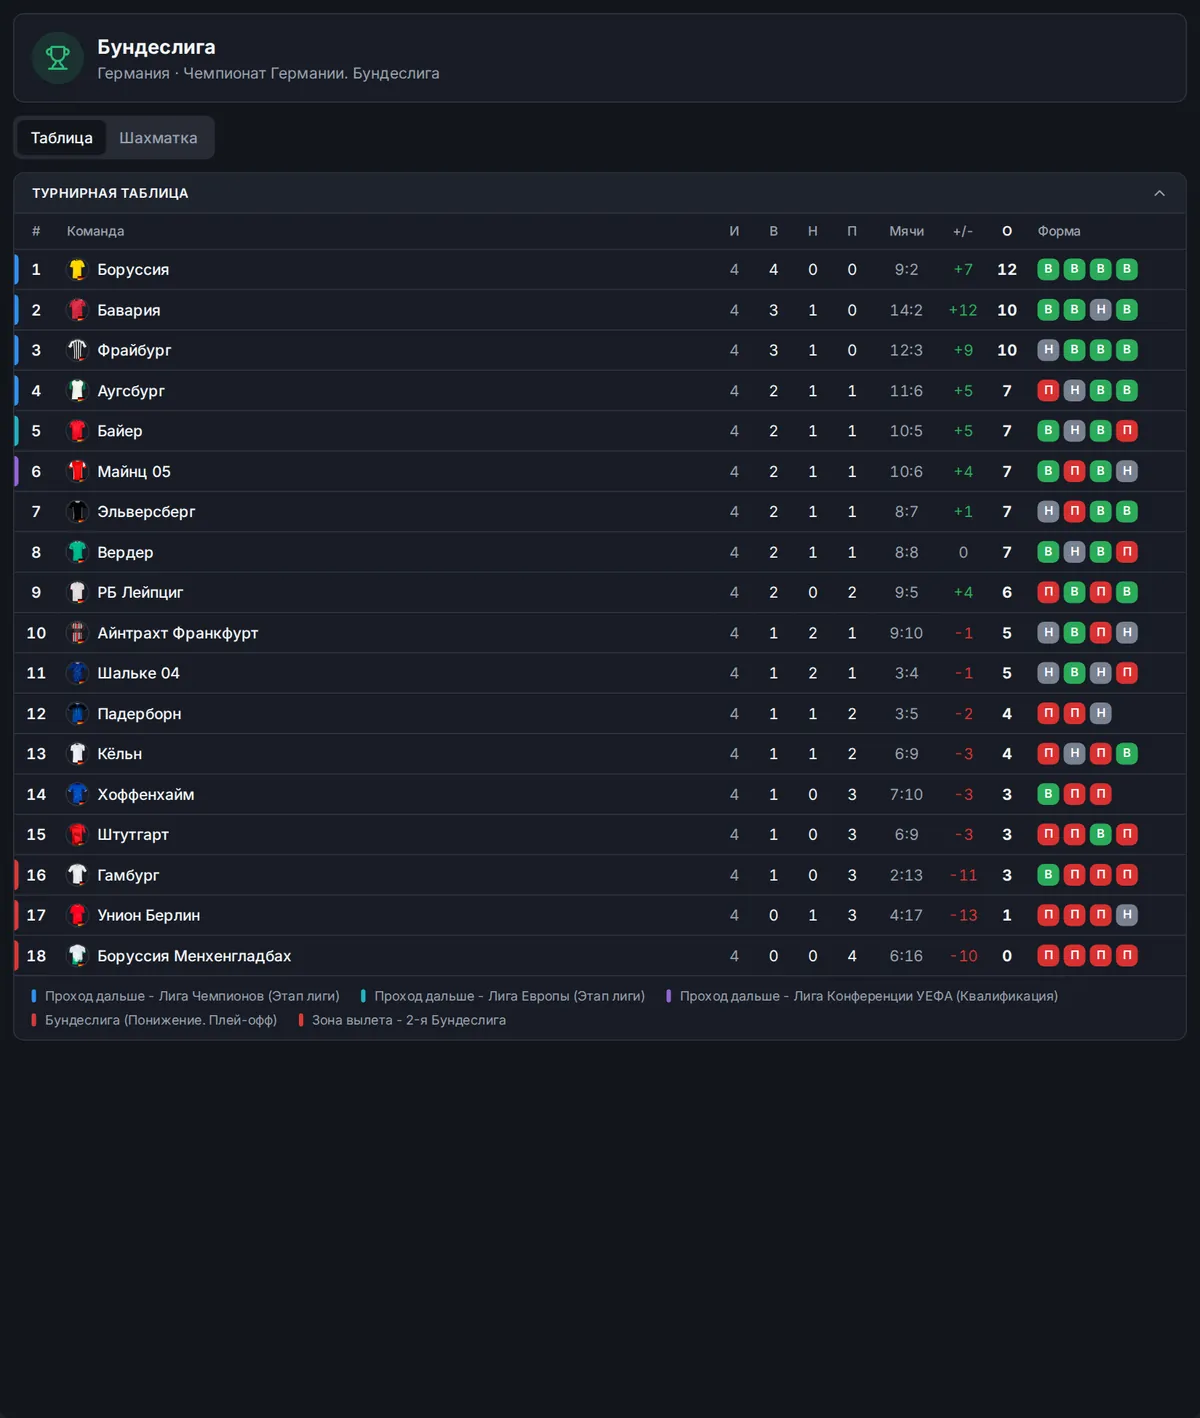The height and width of the screenshot is (1418, 1200).
Task: Click the Эльверсберг black jersey icon
Action: pyautogui.click(x=77, y=512)
